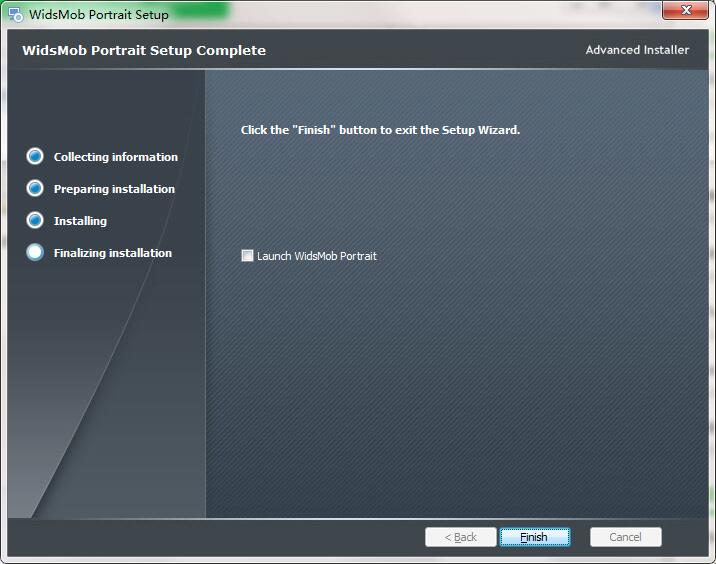
Task: Close the WidsMob Portrait Setup window
Action: coord(685,10)
